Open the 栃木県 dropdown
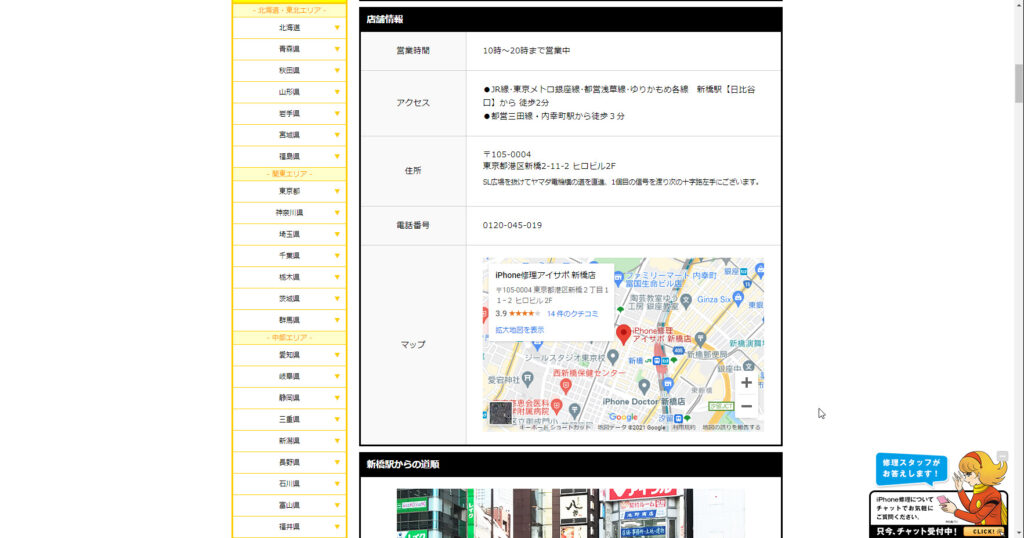The height and width of the screenshot is (538, 1024). (x=289, y=277)
